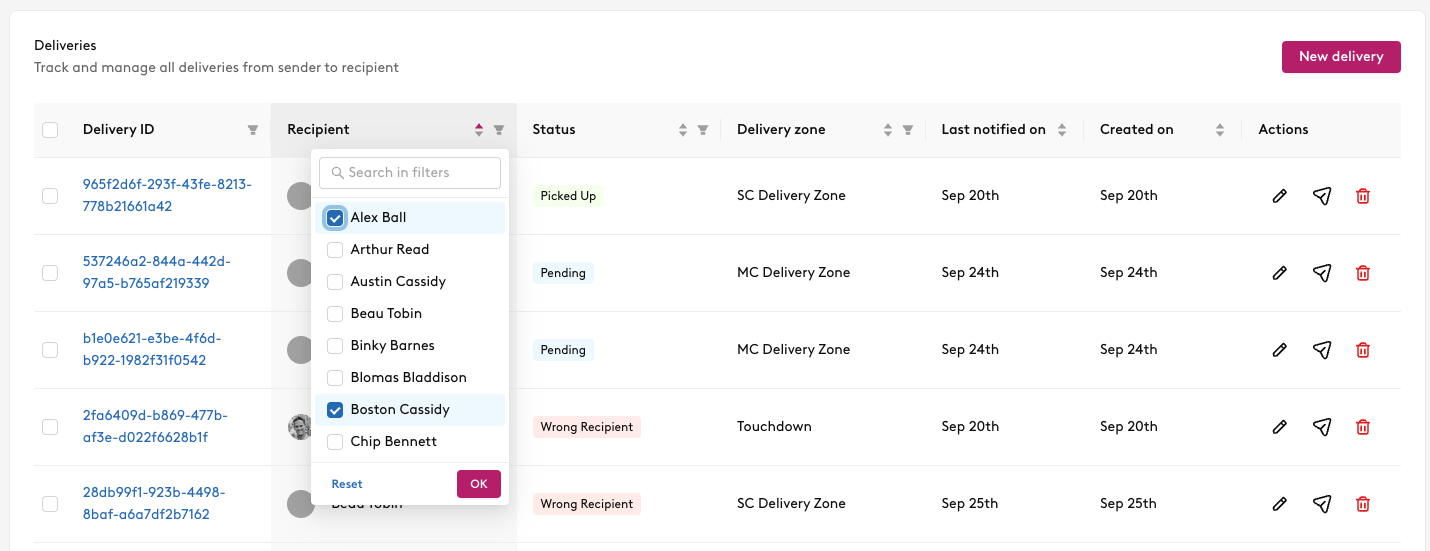
Task: Toggle the select-all checkbox in the table header
Action: [50, 130]
